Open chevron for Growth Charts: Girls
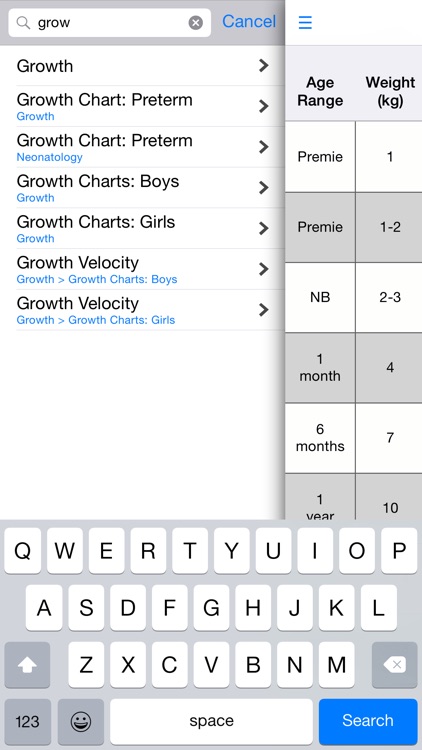Screen dimensions: 422x750 click(263, 228)
